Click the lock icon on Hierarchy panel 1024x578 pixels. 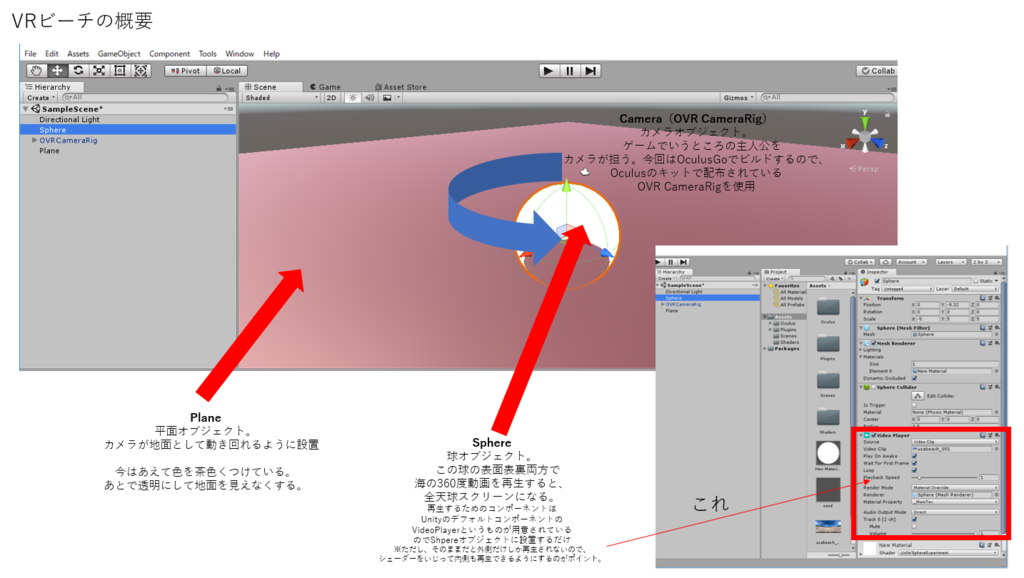tap(219, 88)
